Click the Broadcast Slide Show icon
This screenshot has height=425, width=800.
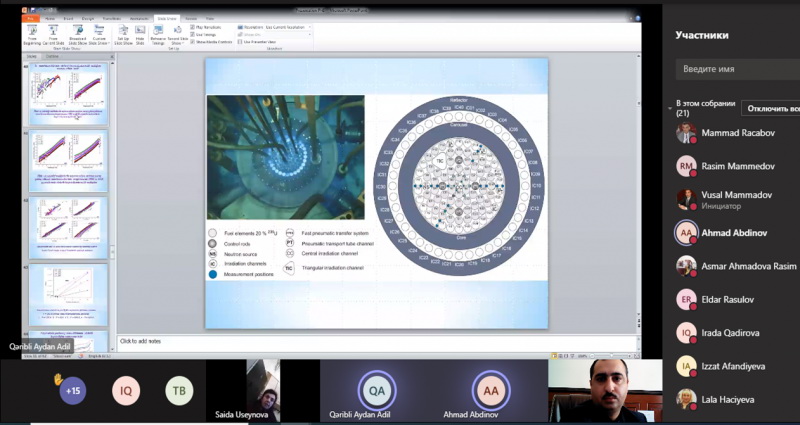tap(76, 33)
